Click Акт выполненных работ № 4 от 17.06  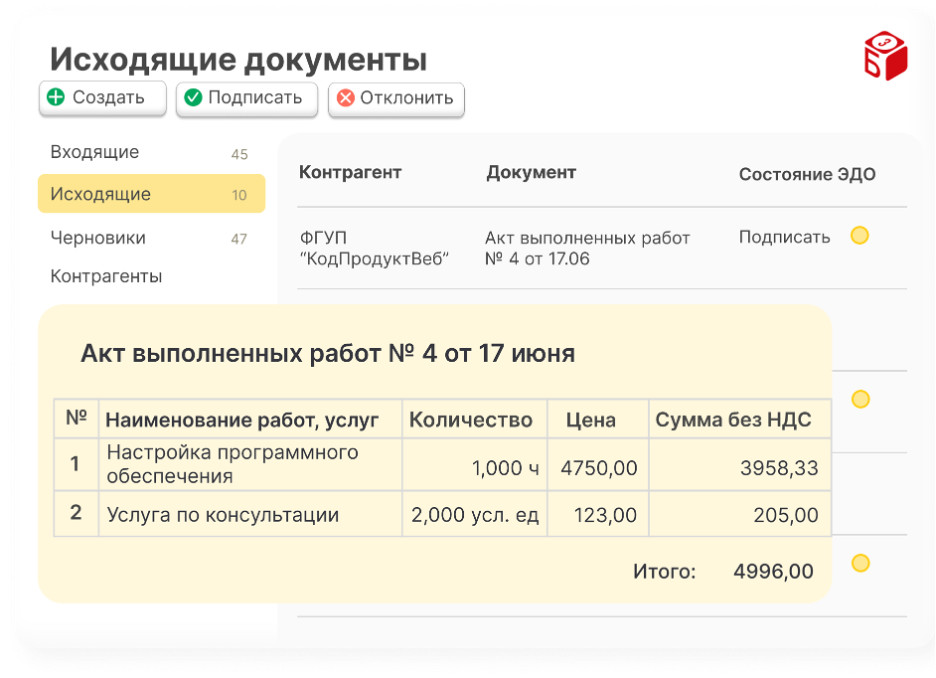[587, 248]
